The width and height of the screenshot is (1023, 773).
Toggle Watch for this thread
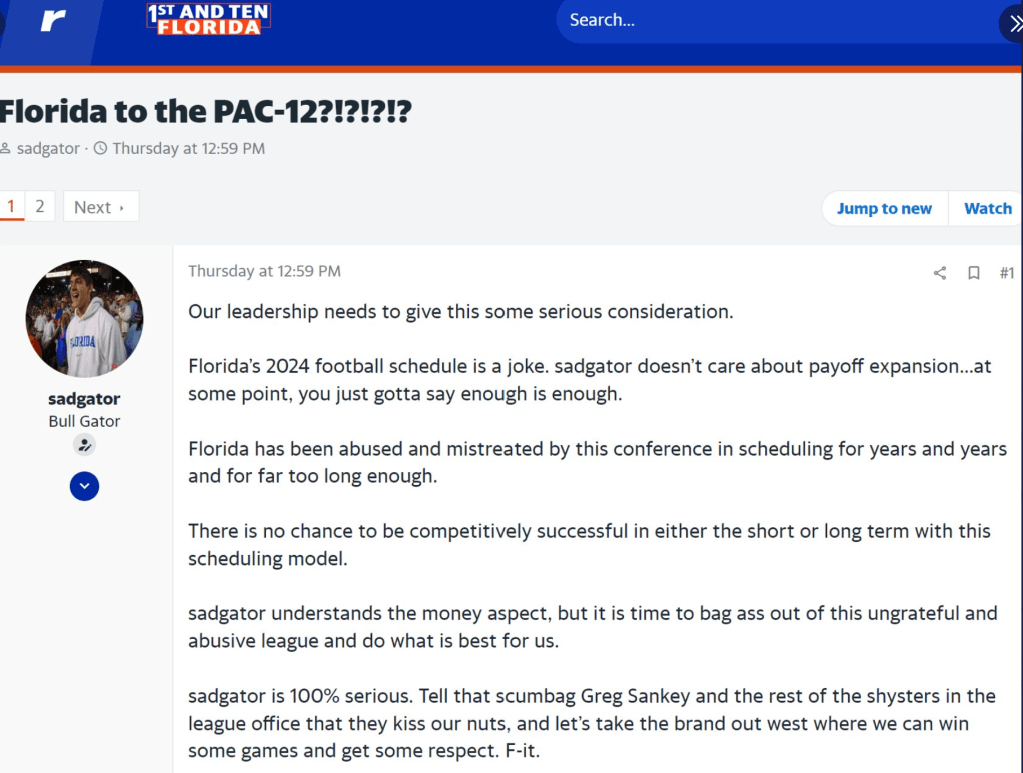[987, 208]
